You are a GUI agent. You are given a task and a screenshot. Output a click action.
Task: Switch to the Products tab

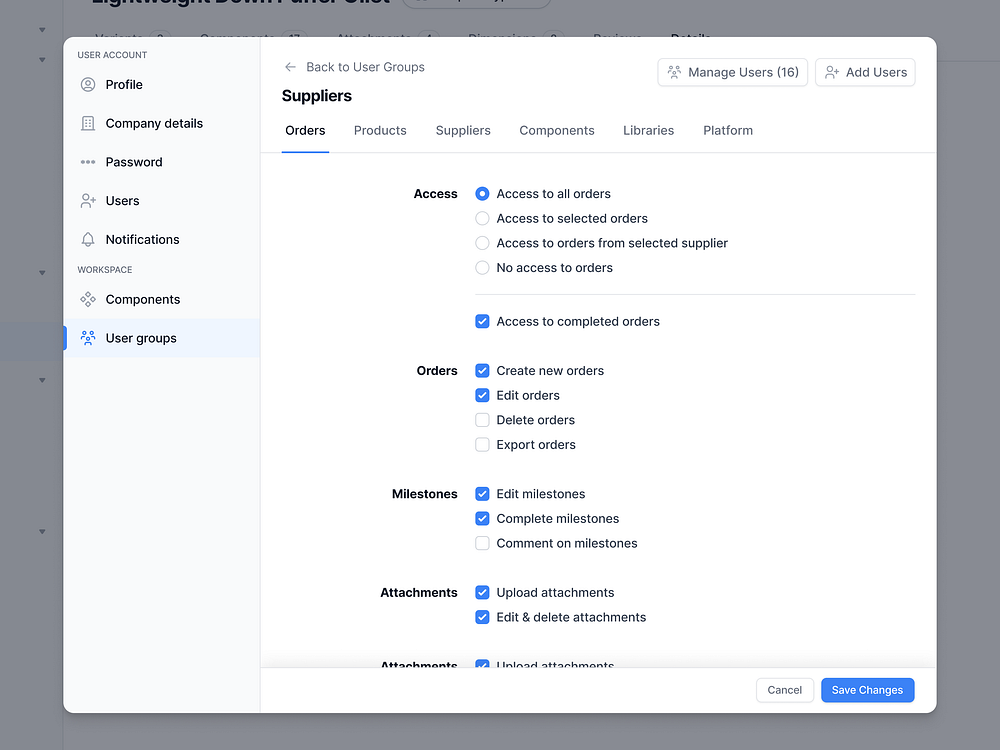pos(380,130)
